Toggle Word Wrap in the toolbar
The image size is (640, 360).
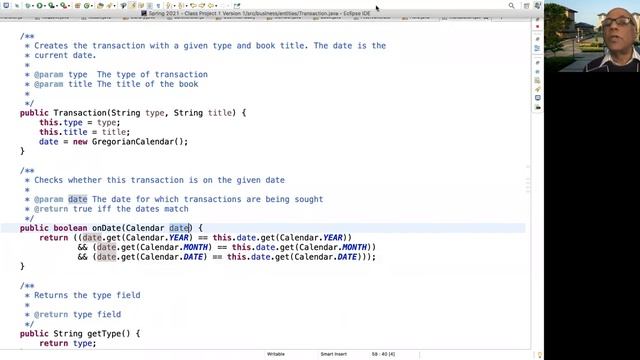click(141, 6)
